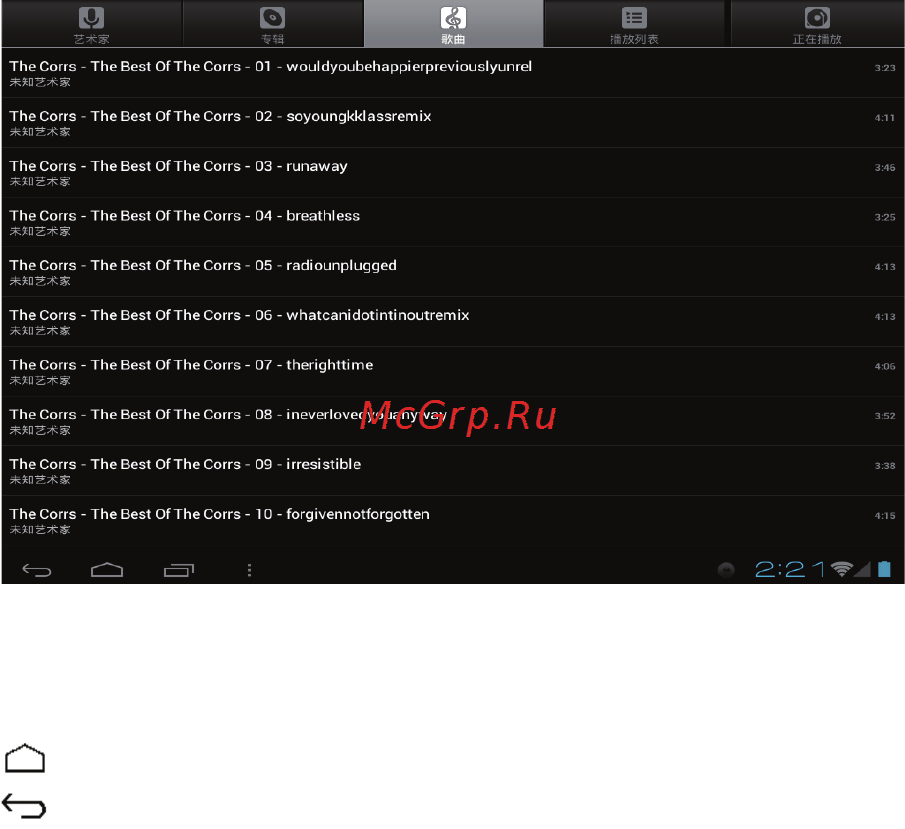Tap the Back arrow in the navigation bar
The width and height of the screenshot is (905, 829).
[37, 570]
